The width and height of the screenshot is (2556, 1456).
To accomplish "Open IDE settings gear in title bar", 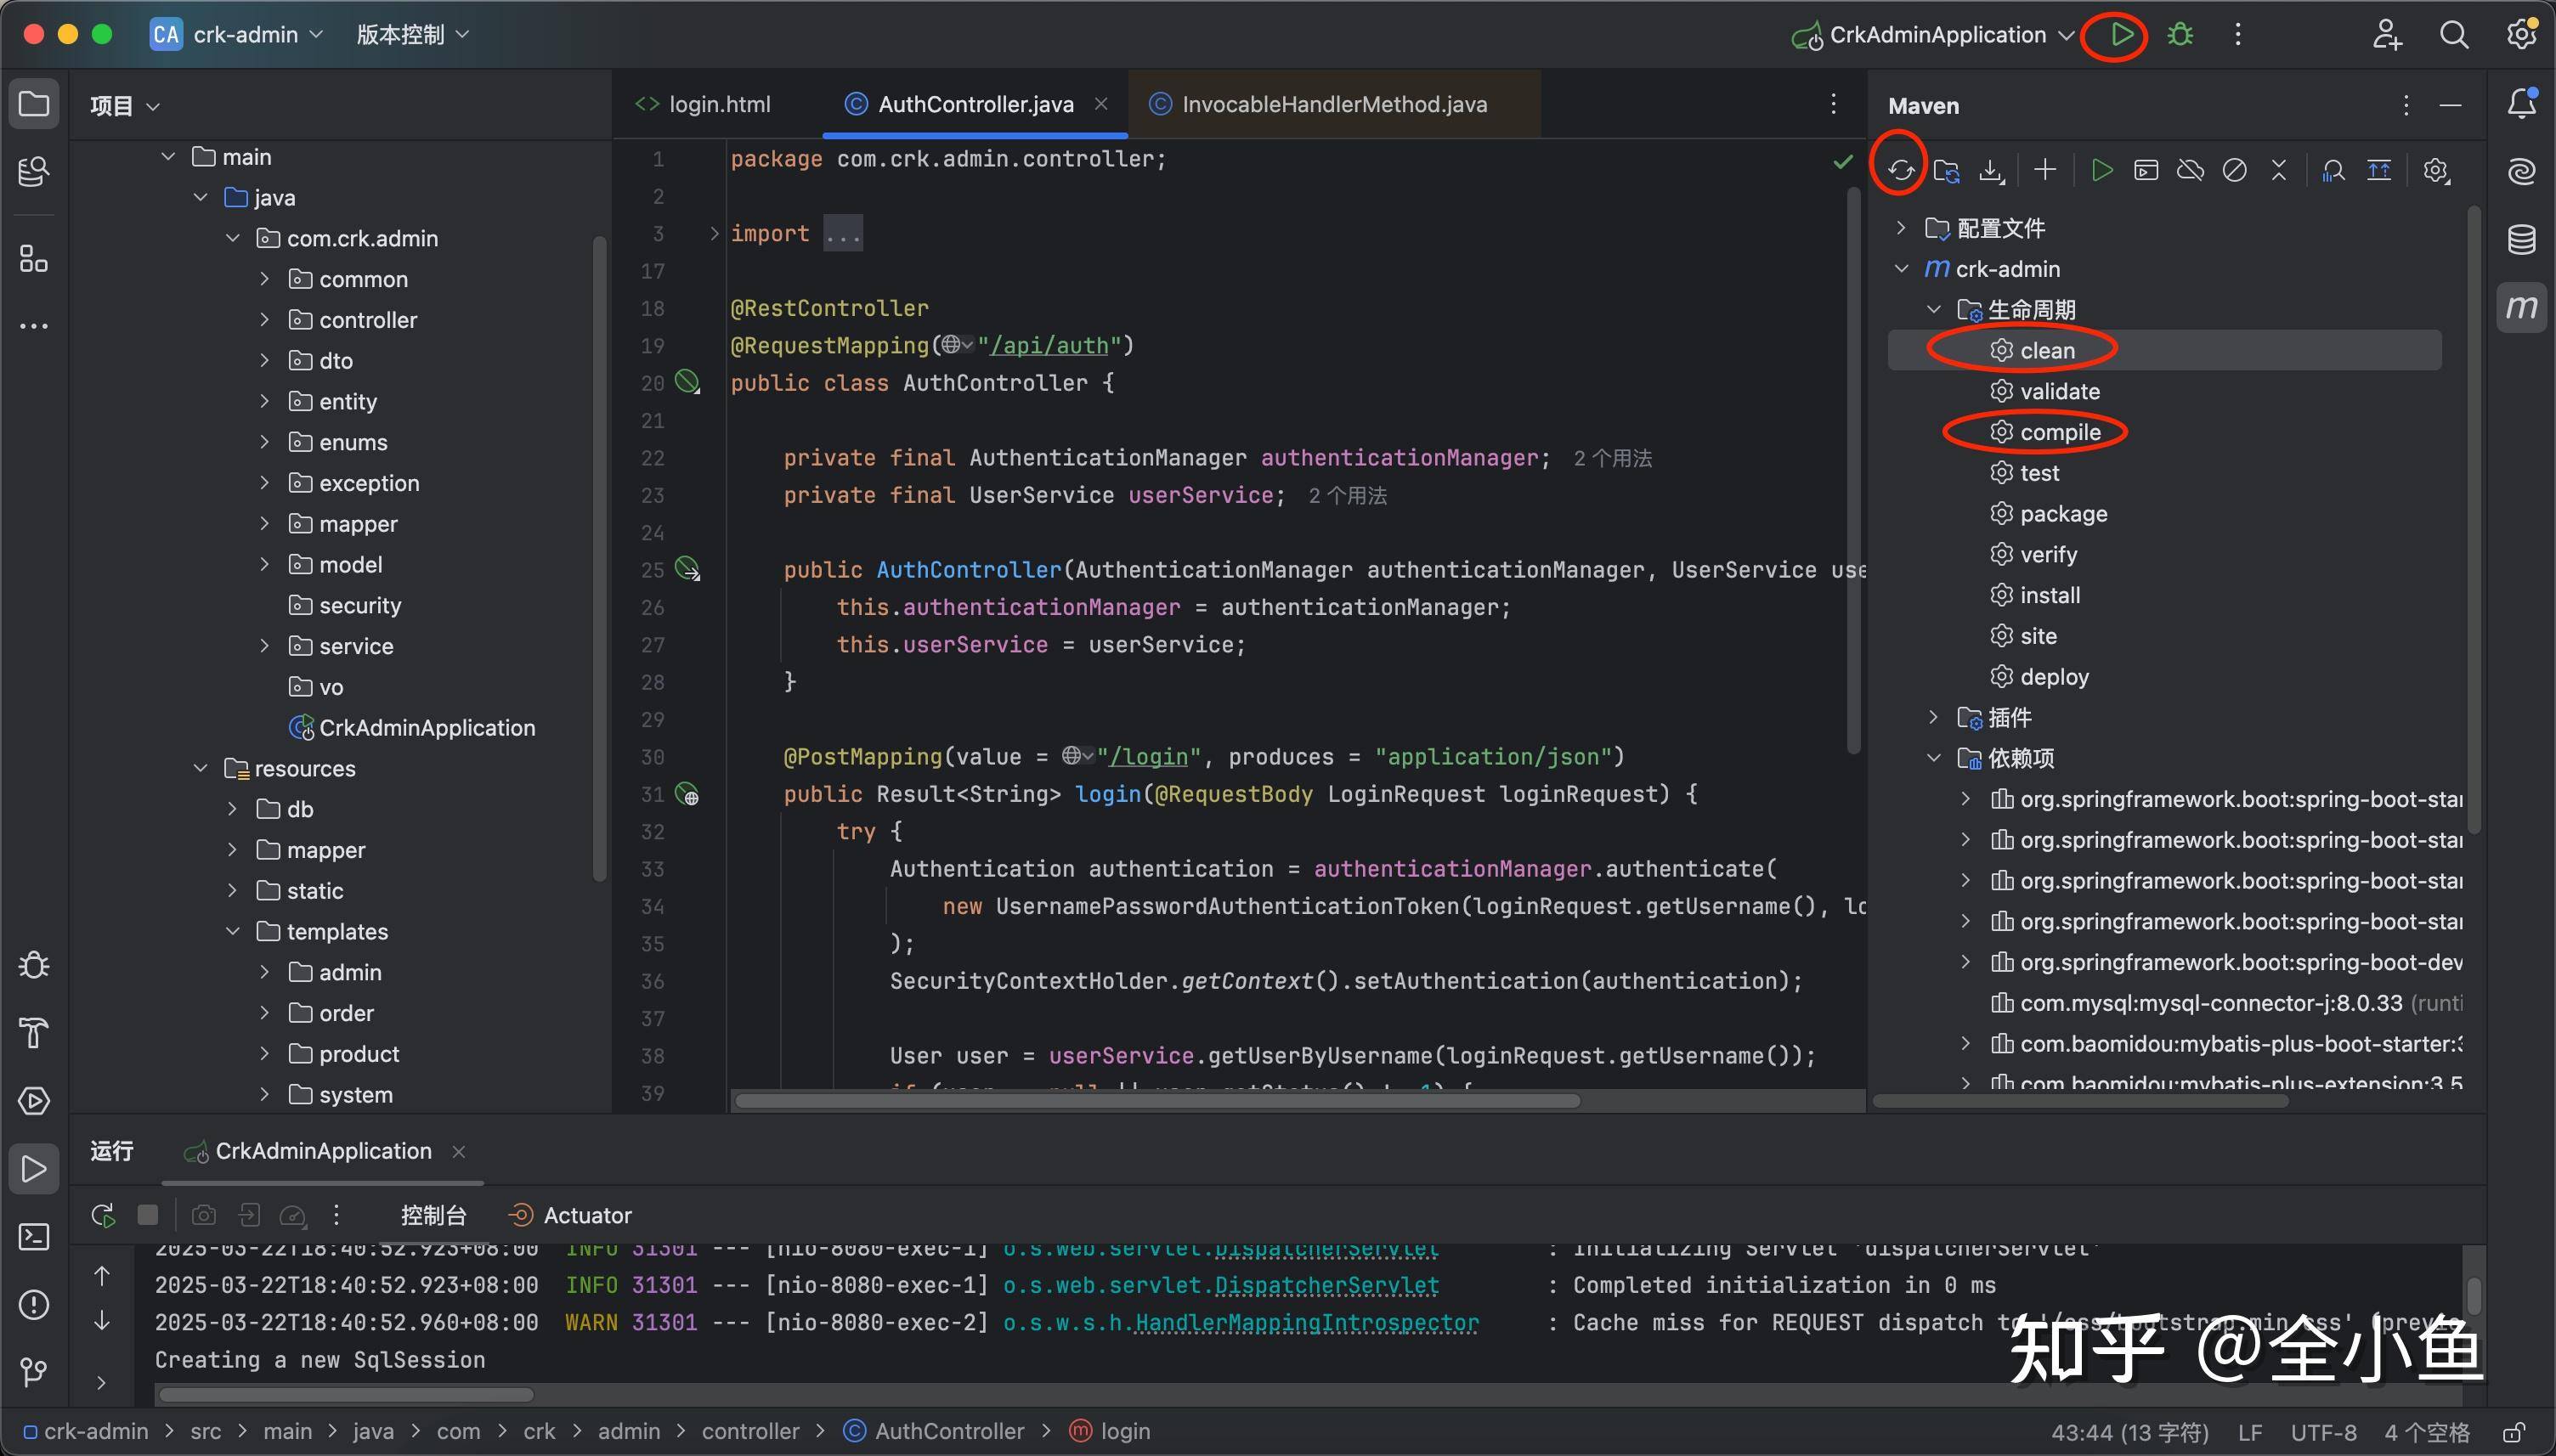I will tap(2521, 35).
